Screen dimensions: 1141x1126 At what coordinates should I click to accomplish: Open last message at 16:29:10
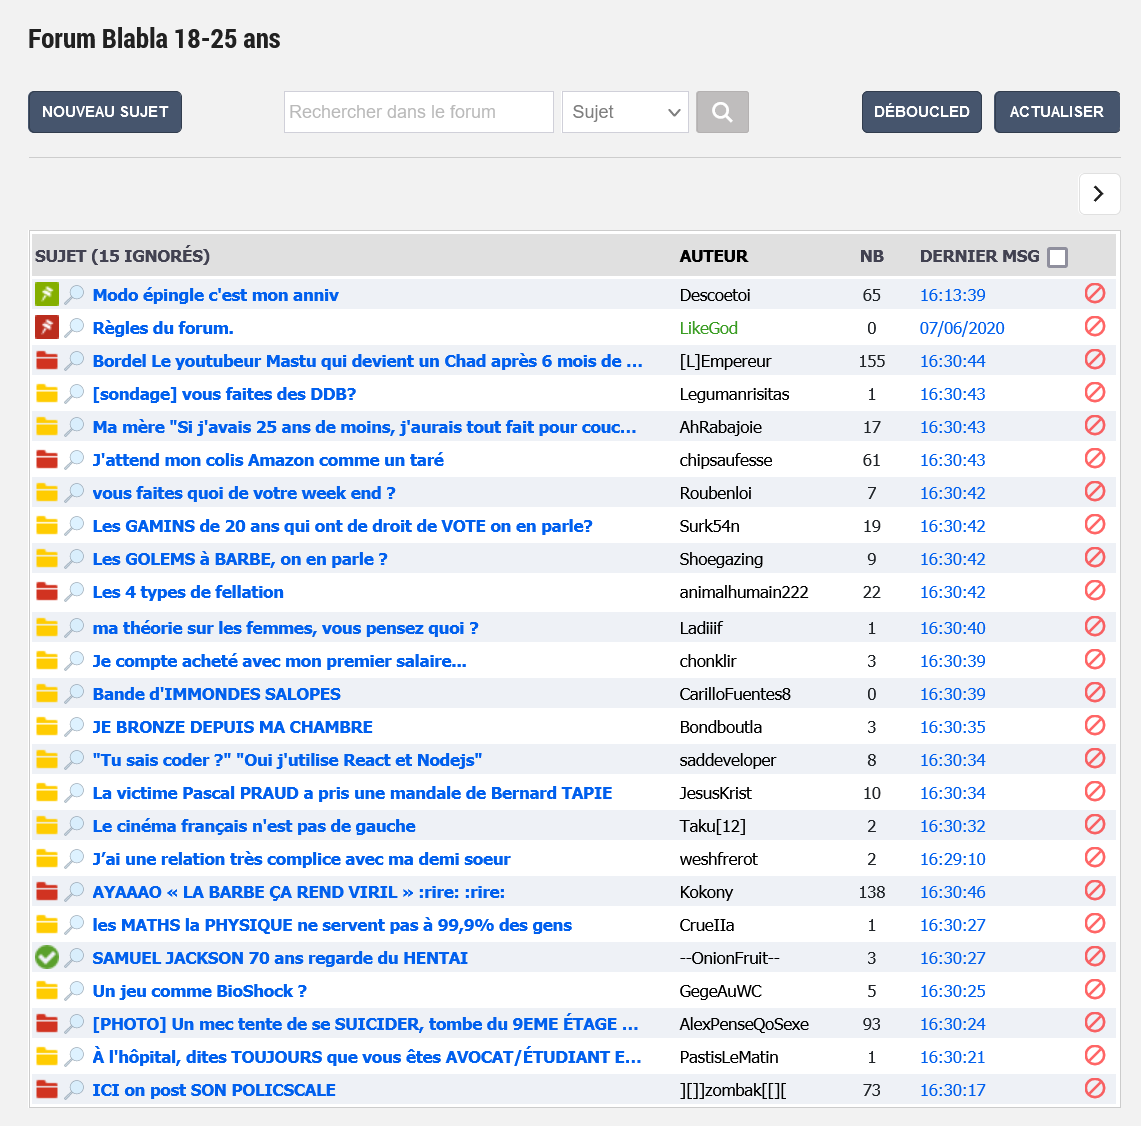[953, 859]
